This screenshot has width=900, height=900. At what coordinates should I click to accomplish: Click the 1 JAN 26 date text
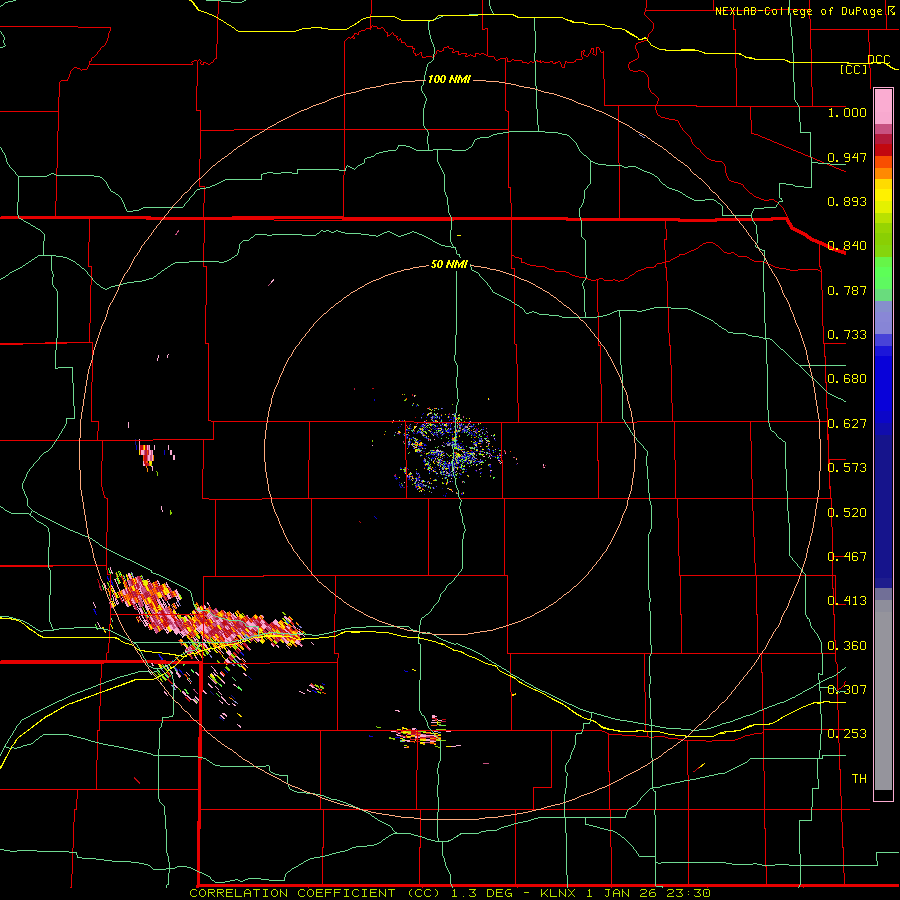pos(620,893)
